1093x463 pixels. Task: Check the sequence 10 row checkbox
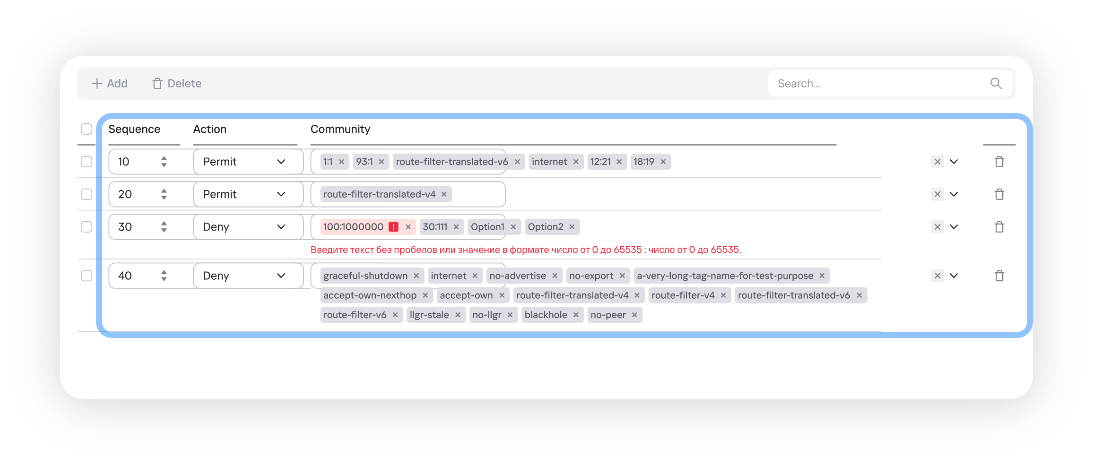tap(86, 162)
